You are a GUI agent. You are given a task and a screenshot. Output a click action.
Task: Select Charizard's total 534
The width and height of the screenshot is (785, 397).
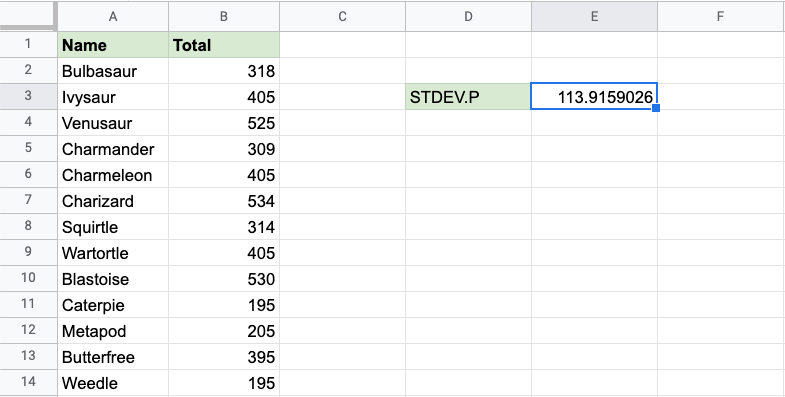(x=224, y=201)
